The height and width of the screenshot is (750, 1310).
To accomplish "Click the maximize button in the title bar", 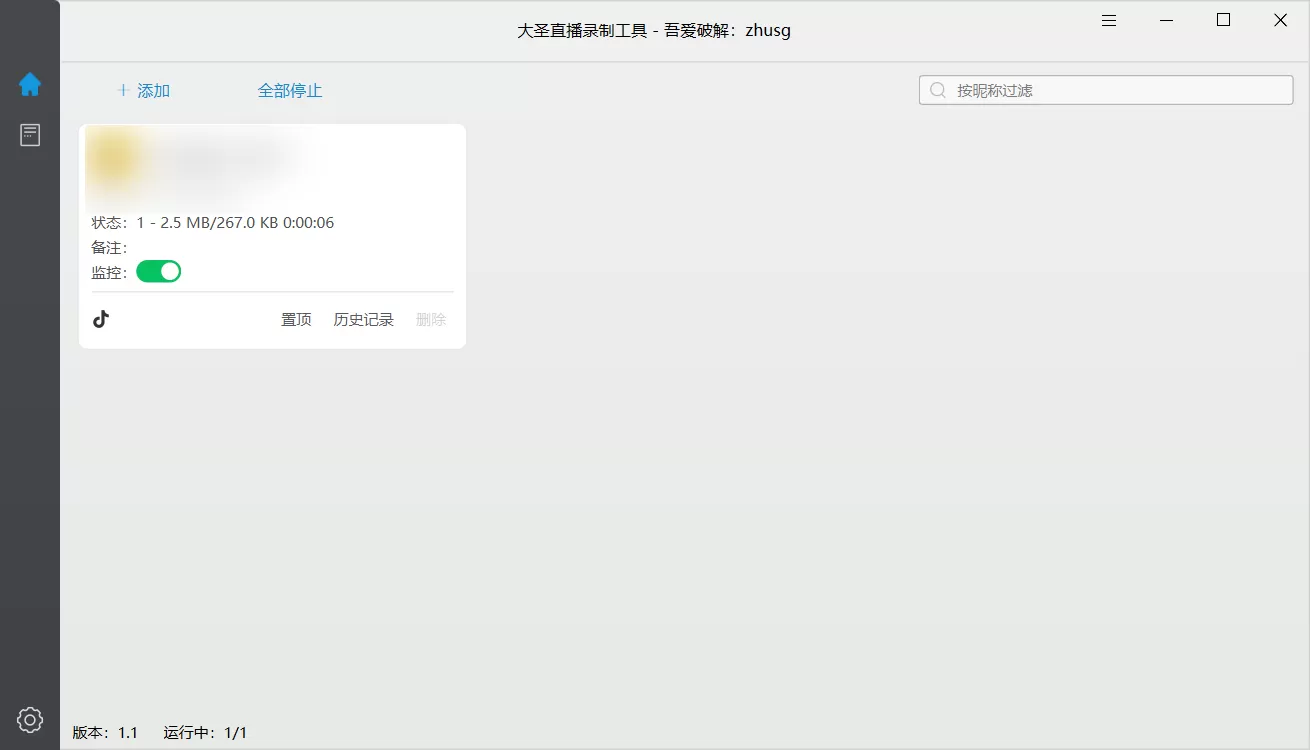I will click(x=1223, y=19).
